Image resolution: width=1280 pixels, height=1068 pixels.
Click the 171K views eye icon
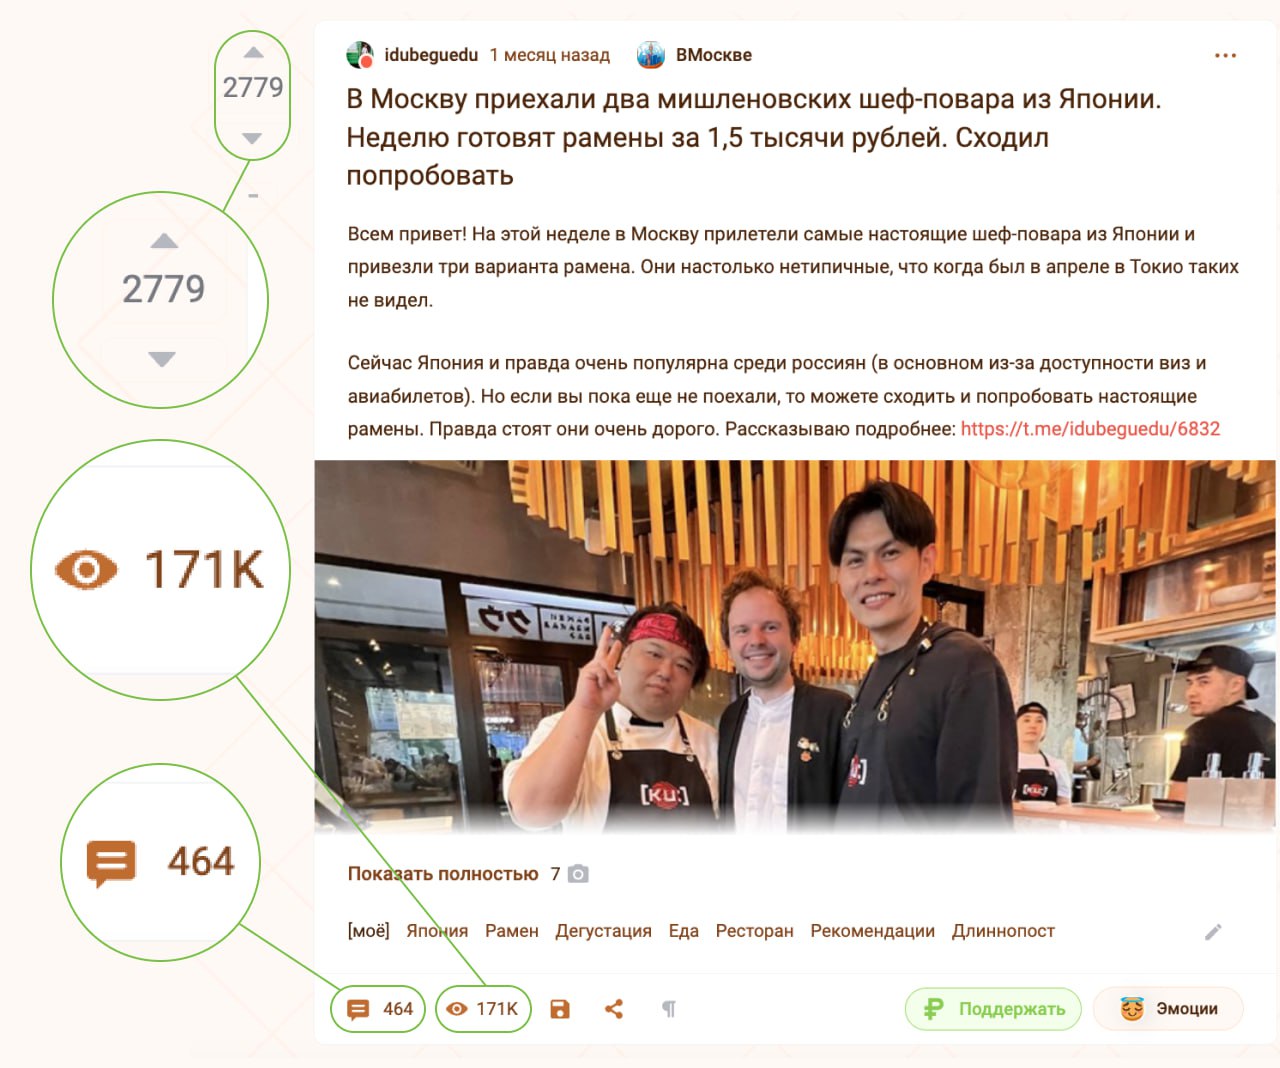click(x=457, y=1009)
